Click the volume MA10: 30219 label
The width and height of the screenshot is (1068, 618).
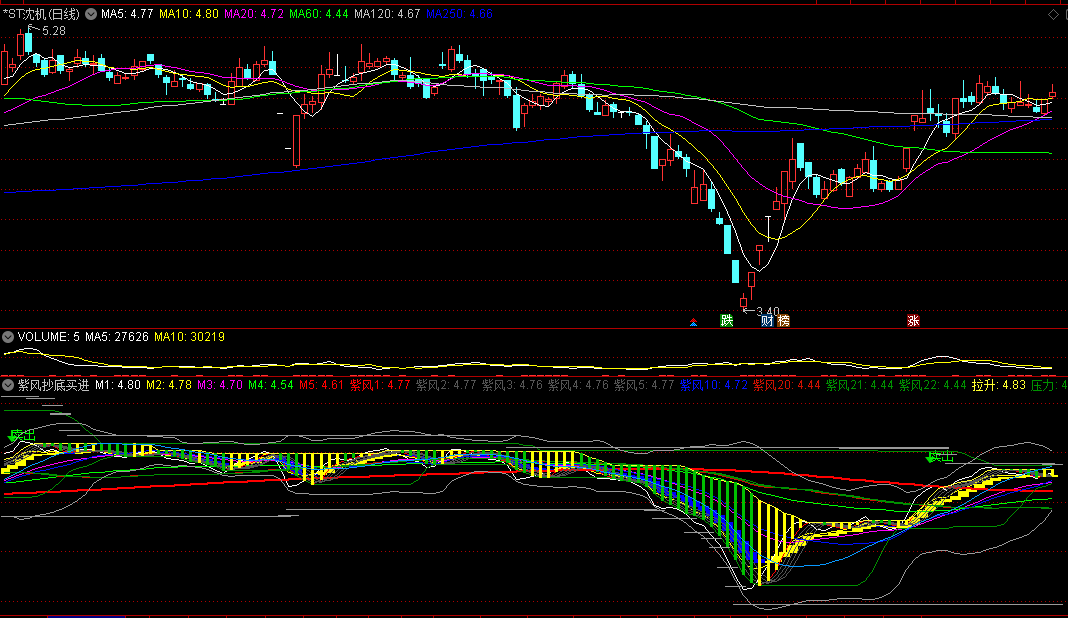click(x=189, y=337)
